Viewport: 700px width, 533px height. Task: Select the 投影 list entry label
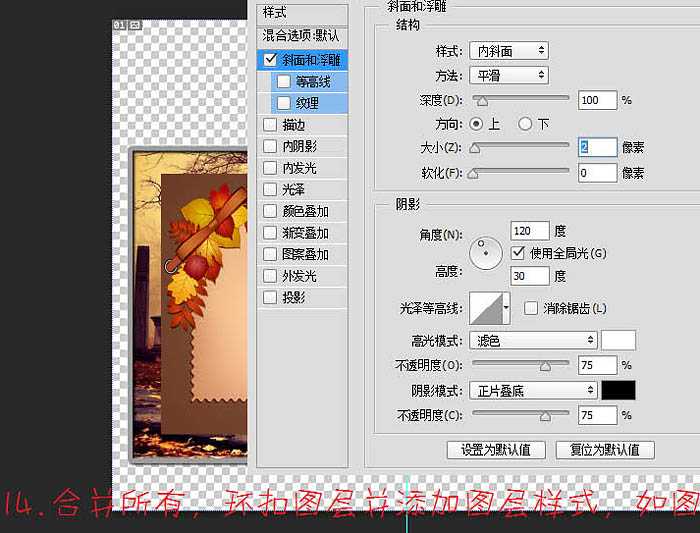click(x=293, y=297)
